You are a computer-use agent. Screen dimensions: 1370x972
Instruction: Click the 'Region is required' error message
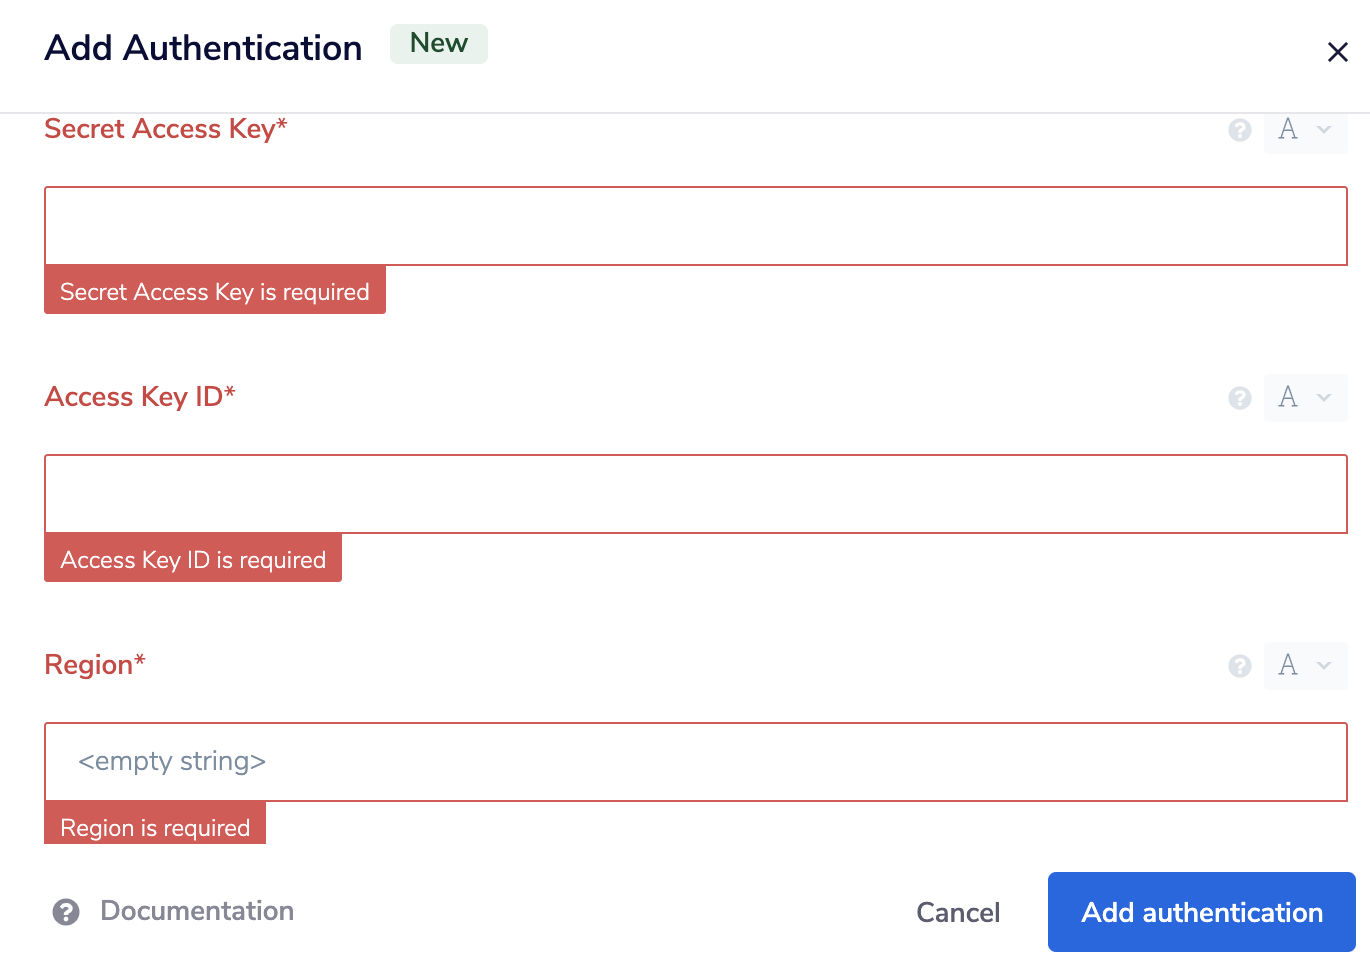[x=155, y=827]
